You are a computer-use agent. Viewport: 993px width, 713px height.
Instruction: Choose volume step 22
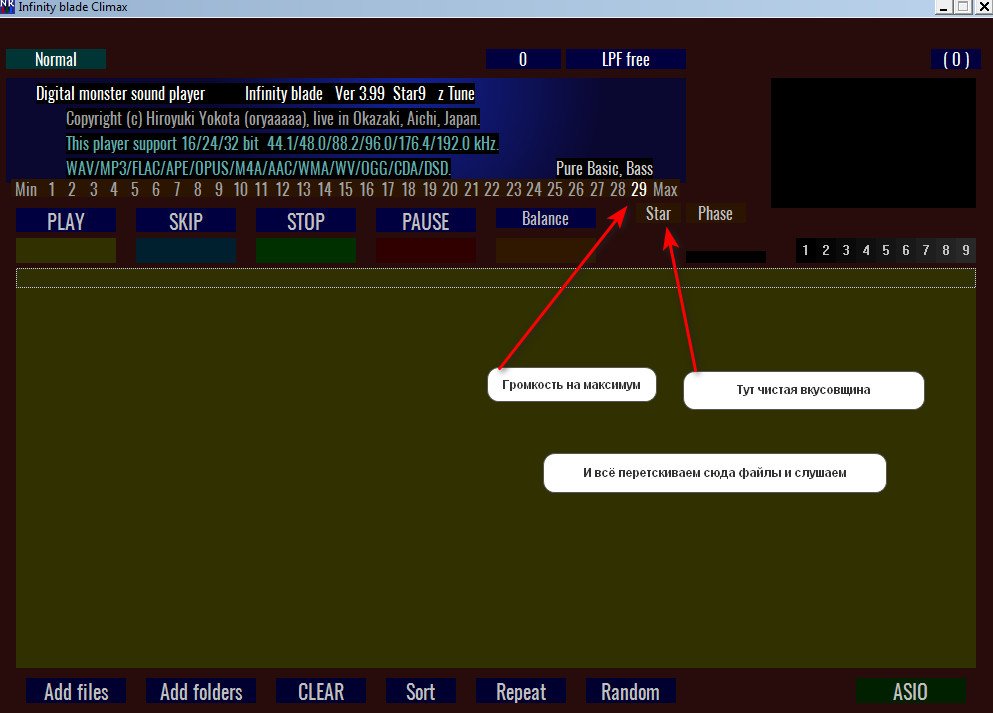pos(492,189)
